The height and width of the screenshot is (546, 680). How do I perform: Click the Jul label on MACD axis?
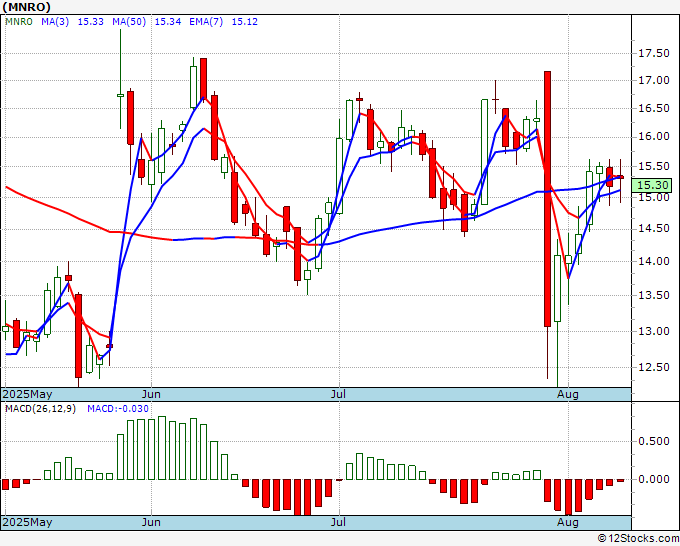338,522
